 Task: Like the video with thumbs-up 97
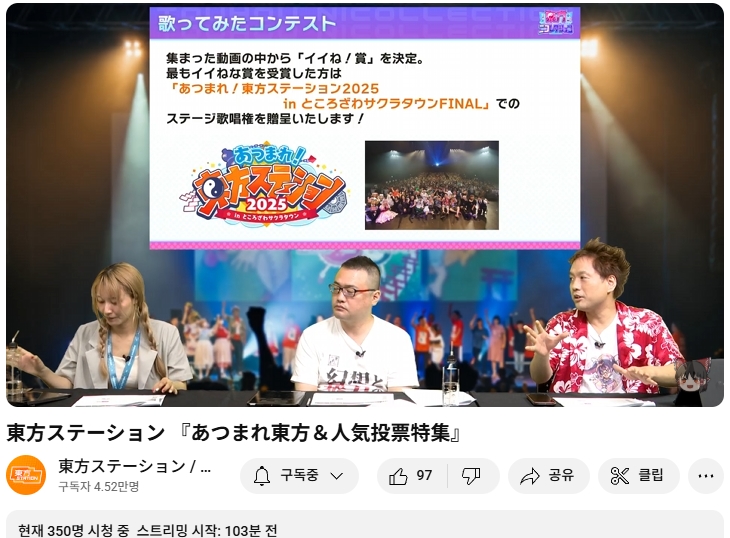[x=412, y=476]
